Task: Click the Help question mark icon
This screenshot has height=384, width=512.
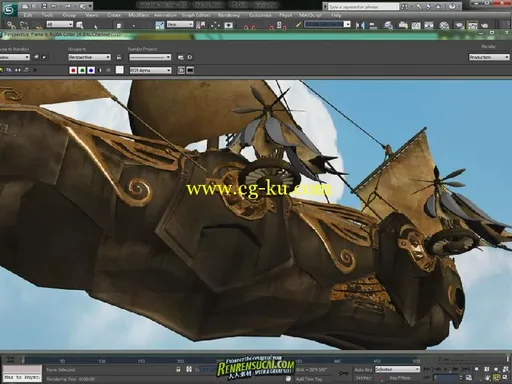Action: 452,6
